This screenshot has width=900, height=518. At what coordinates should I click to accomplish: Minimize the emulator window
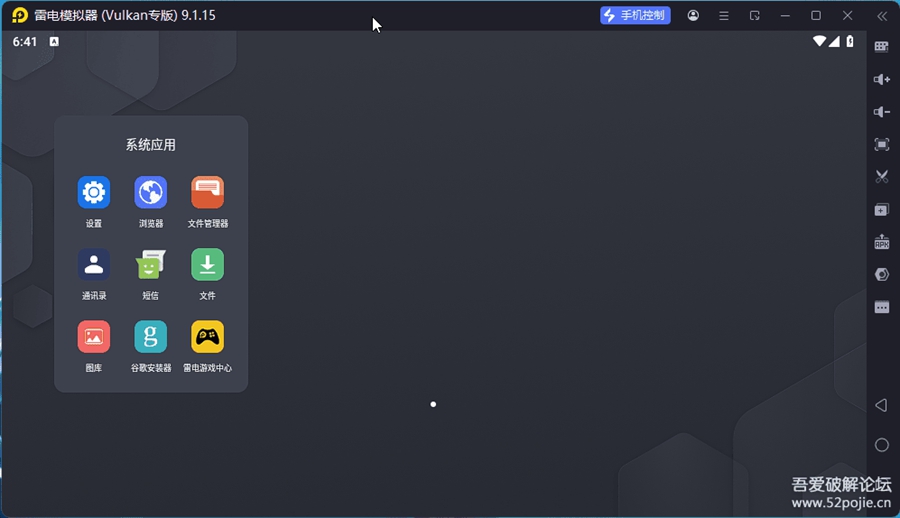tap(785, 16)
